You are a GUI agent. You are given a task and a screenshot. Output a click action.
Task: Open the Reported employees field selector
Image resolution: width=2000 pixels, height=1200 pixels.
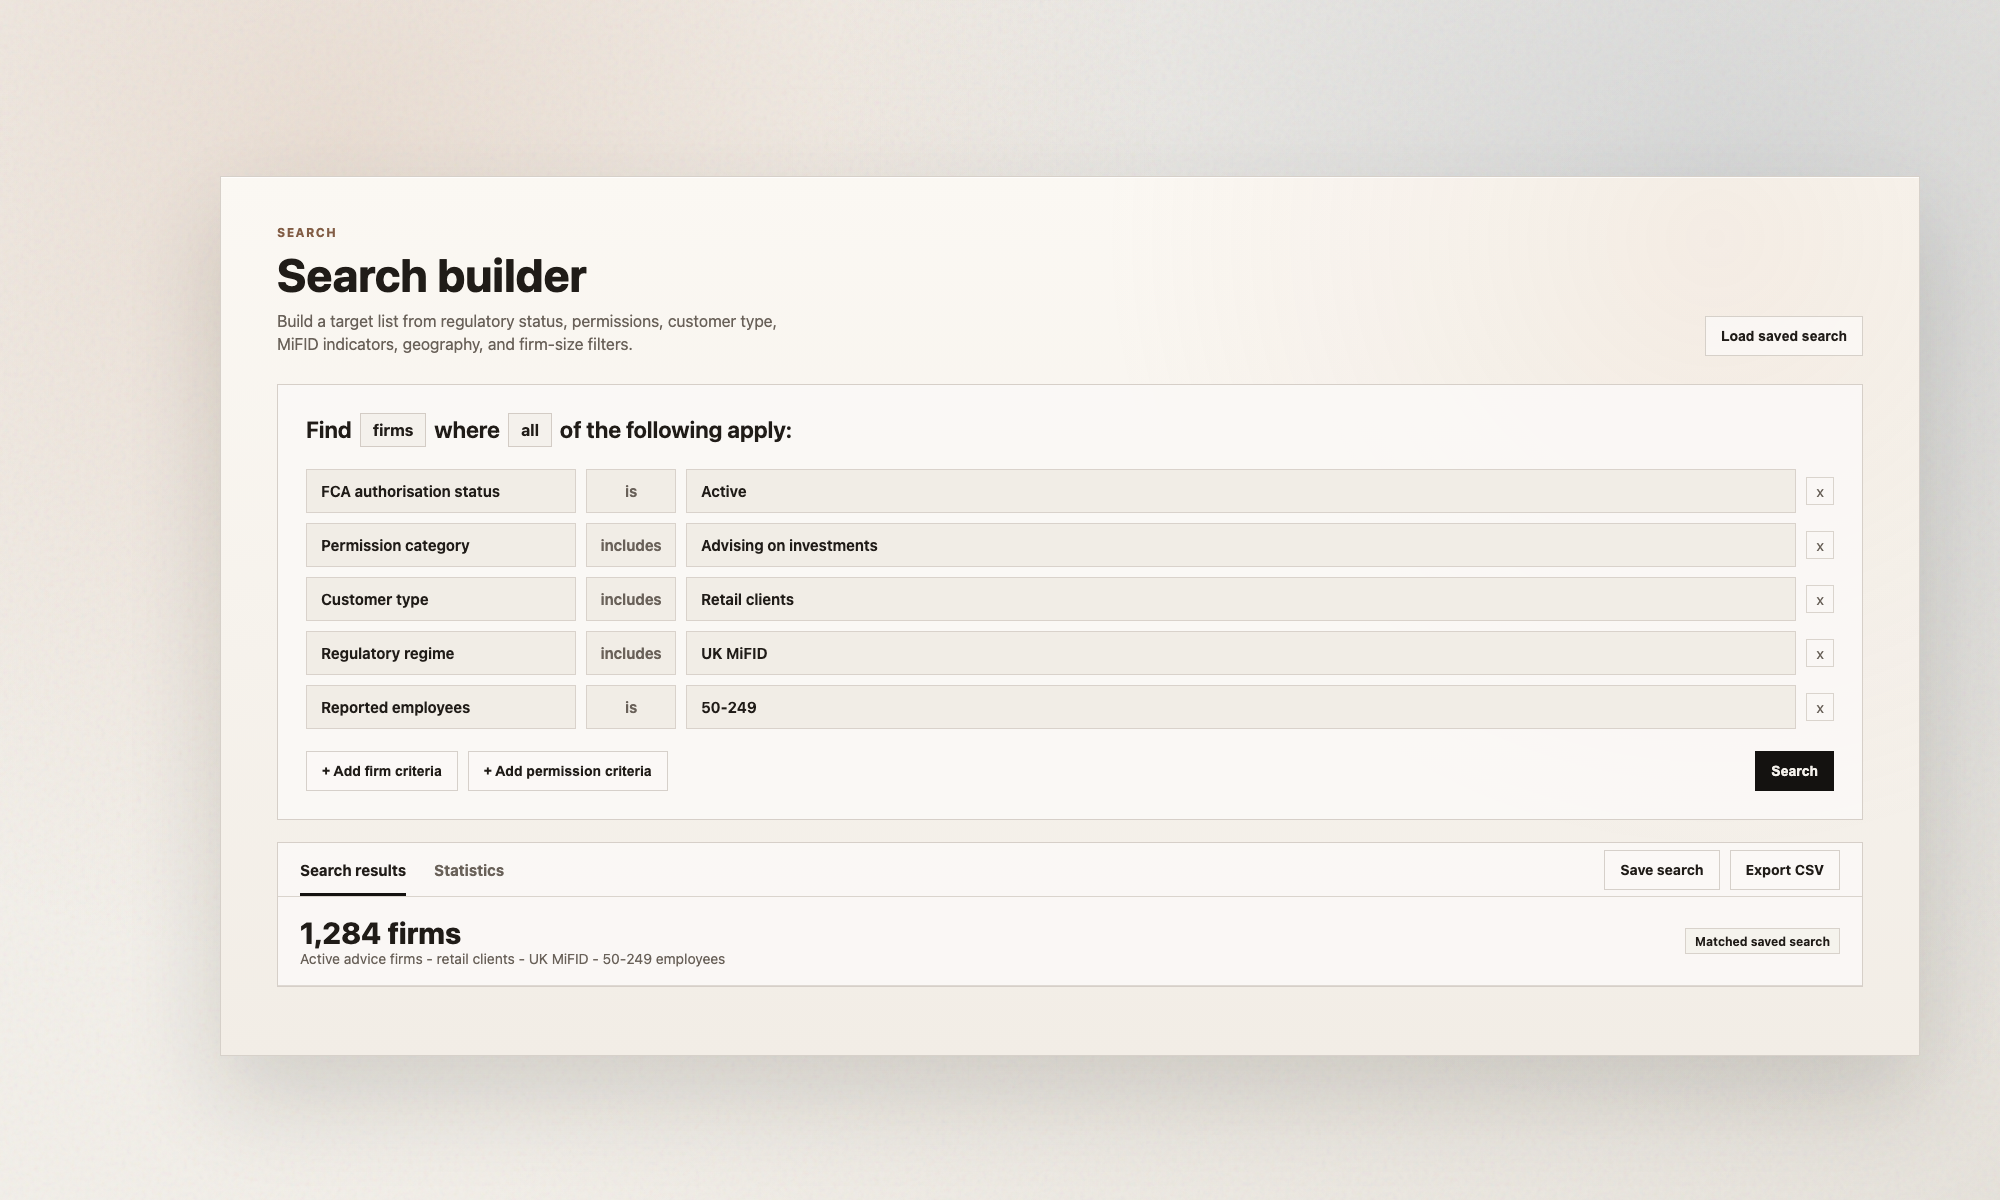[440, 707]
